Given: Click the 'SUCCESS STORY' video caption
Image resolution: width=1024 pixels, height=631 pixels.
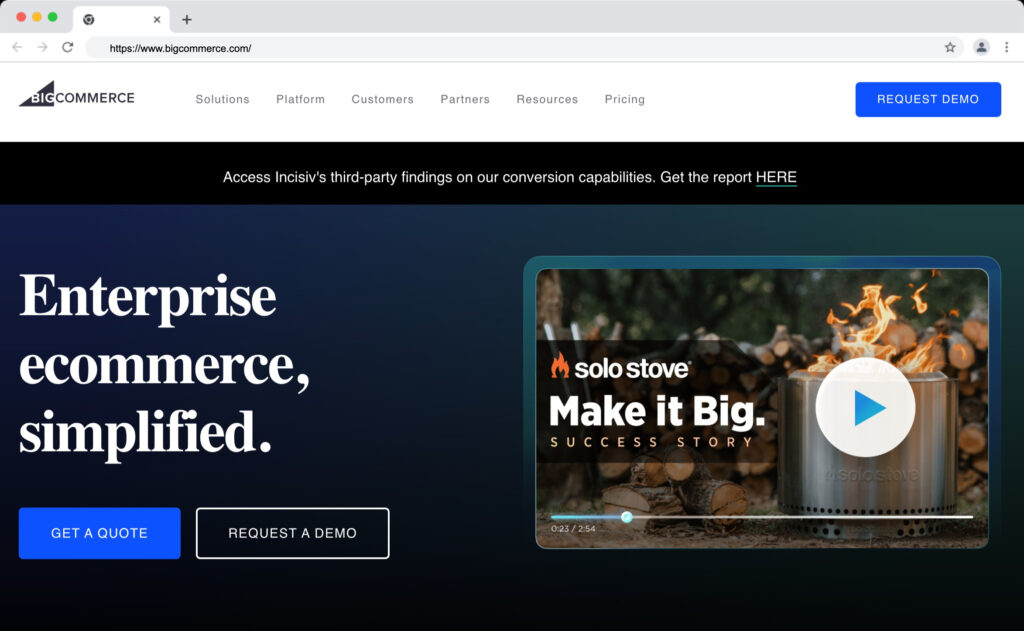Looking at the screenshot, I should (652, 442).
